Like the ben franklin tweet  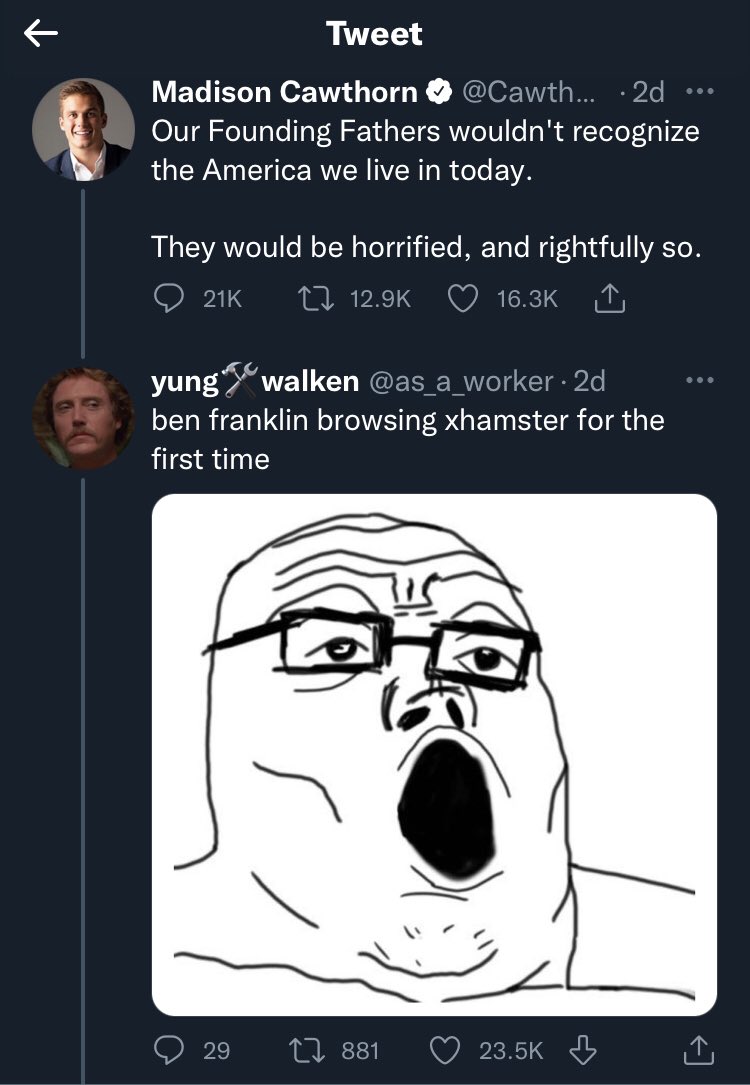pos(444,1049)
